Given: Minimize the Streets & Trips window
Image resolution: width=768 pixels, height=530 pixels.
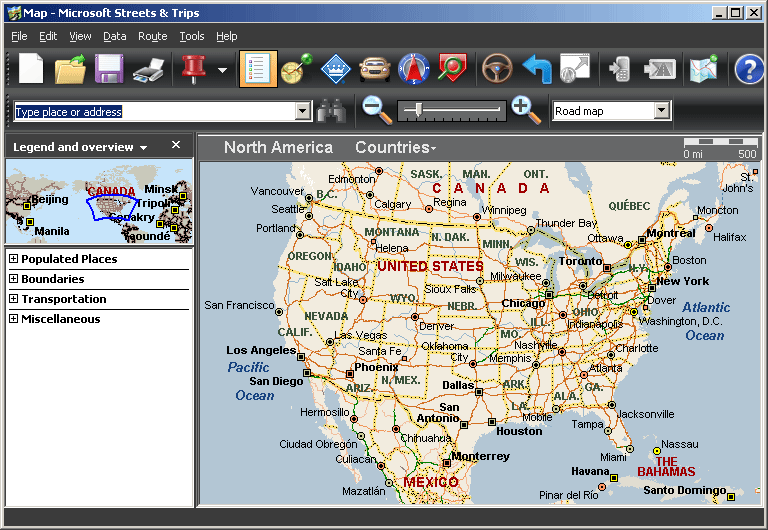Looking at the screenshot, I should 719,13.
